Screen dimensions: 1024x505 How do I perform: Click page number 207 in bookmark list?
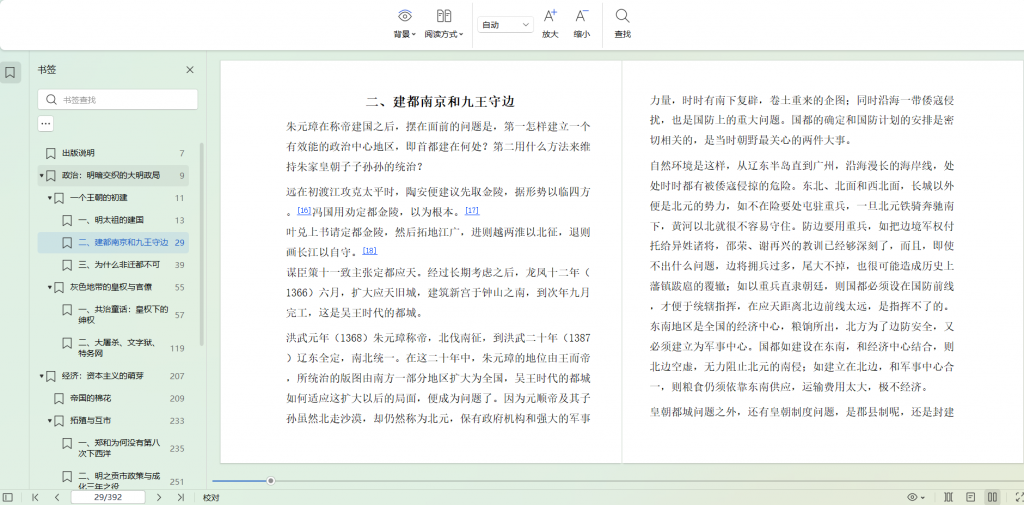tap(177, 376)
